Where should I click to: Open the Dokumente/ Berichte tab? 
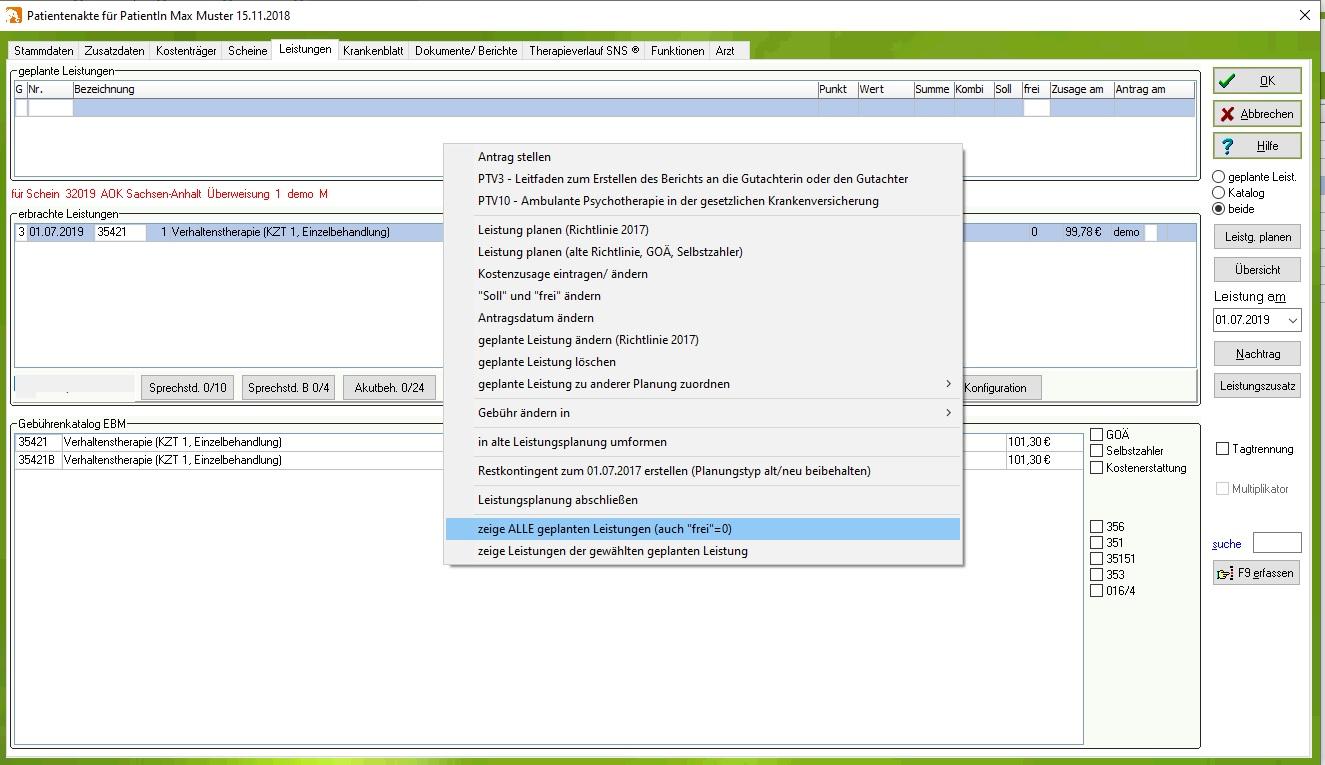[466, 51]
